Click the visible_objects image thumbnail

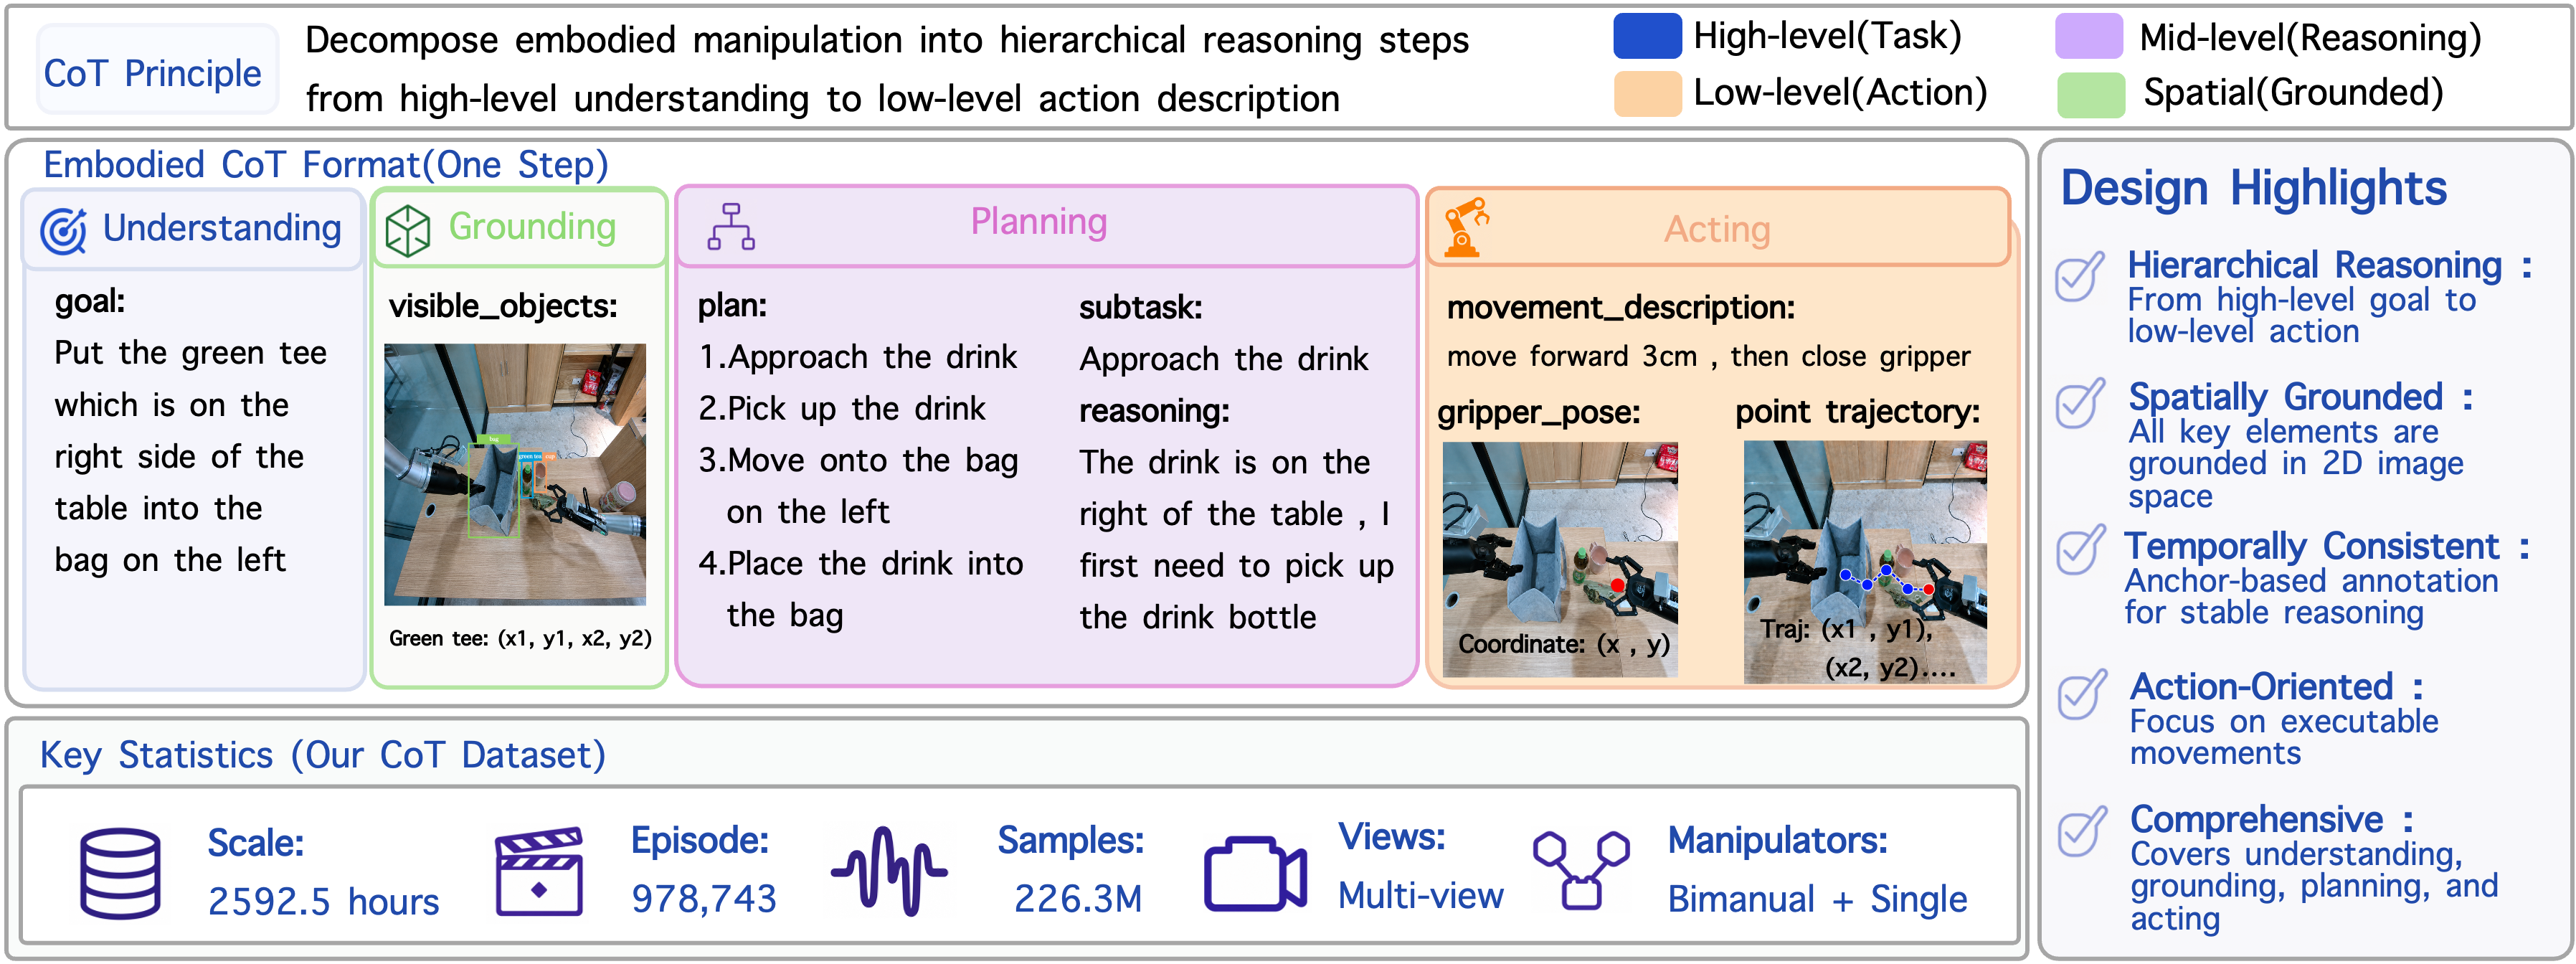coord(515,474)
